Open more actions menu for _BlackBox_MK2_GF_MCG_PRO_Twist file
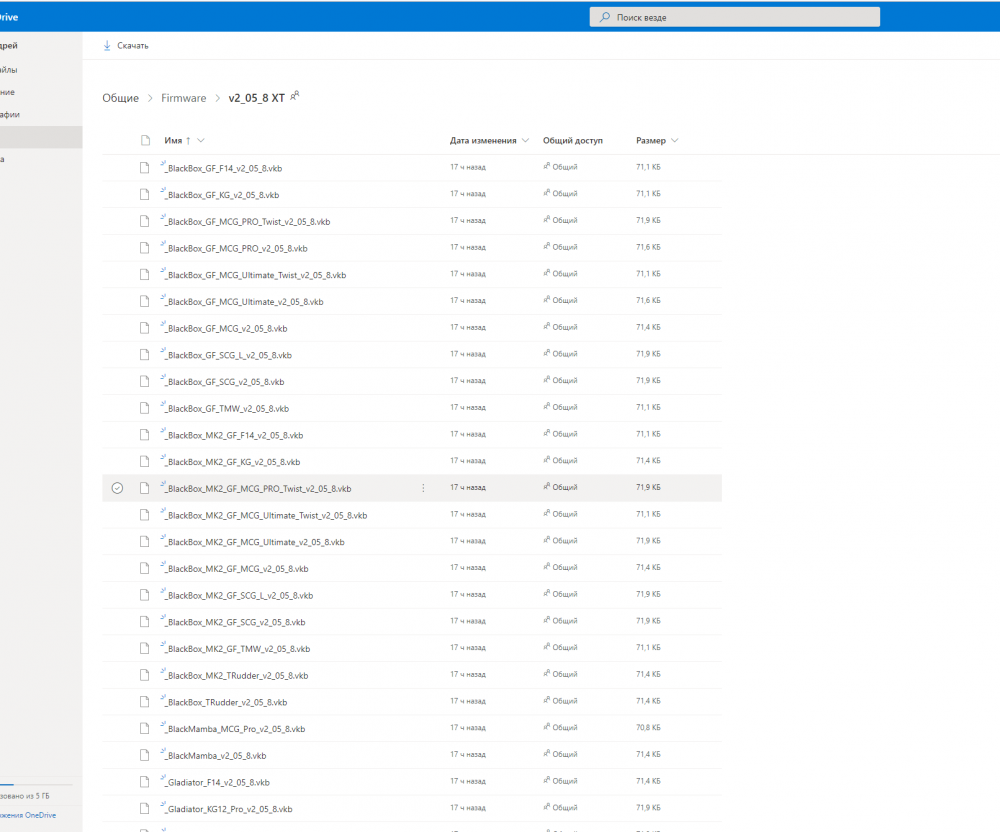The image size is (1000, 832). [x=423, y=488]
